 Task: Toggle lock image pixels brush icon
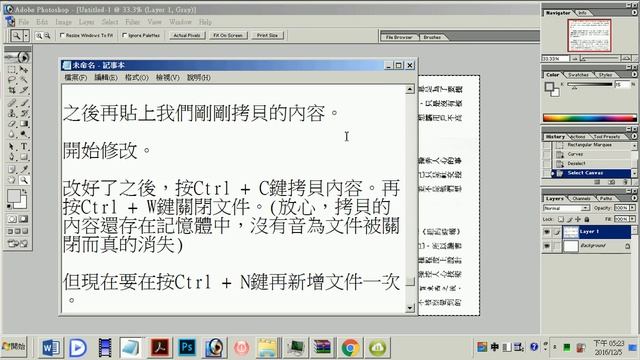tap(569, 220)
